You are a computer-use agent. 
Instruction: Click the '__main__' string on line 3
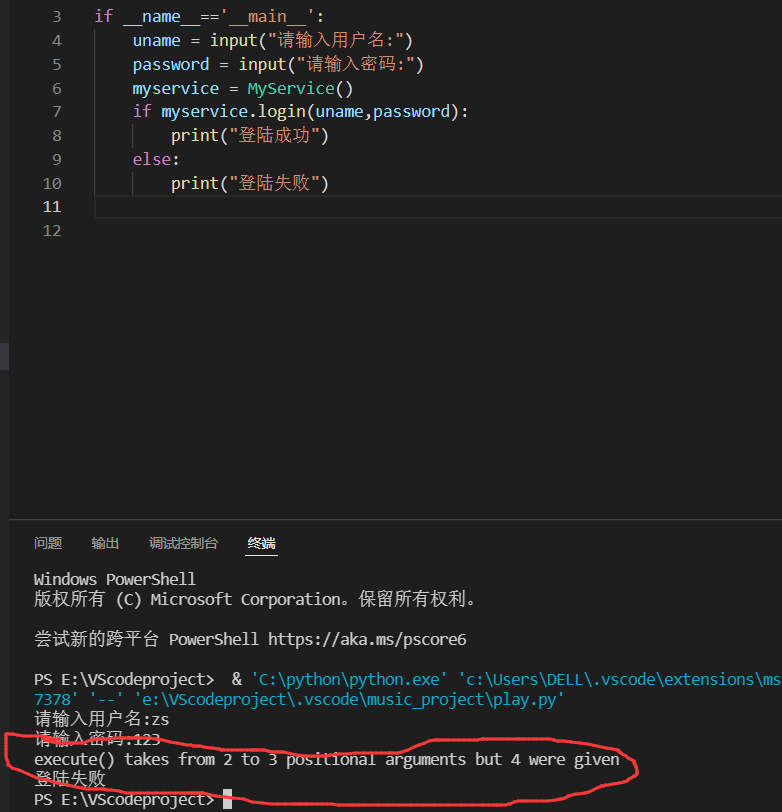[267, 17]
